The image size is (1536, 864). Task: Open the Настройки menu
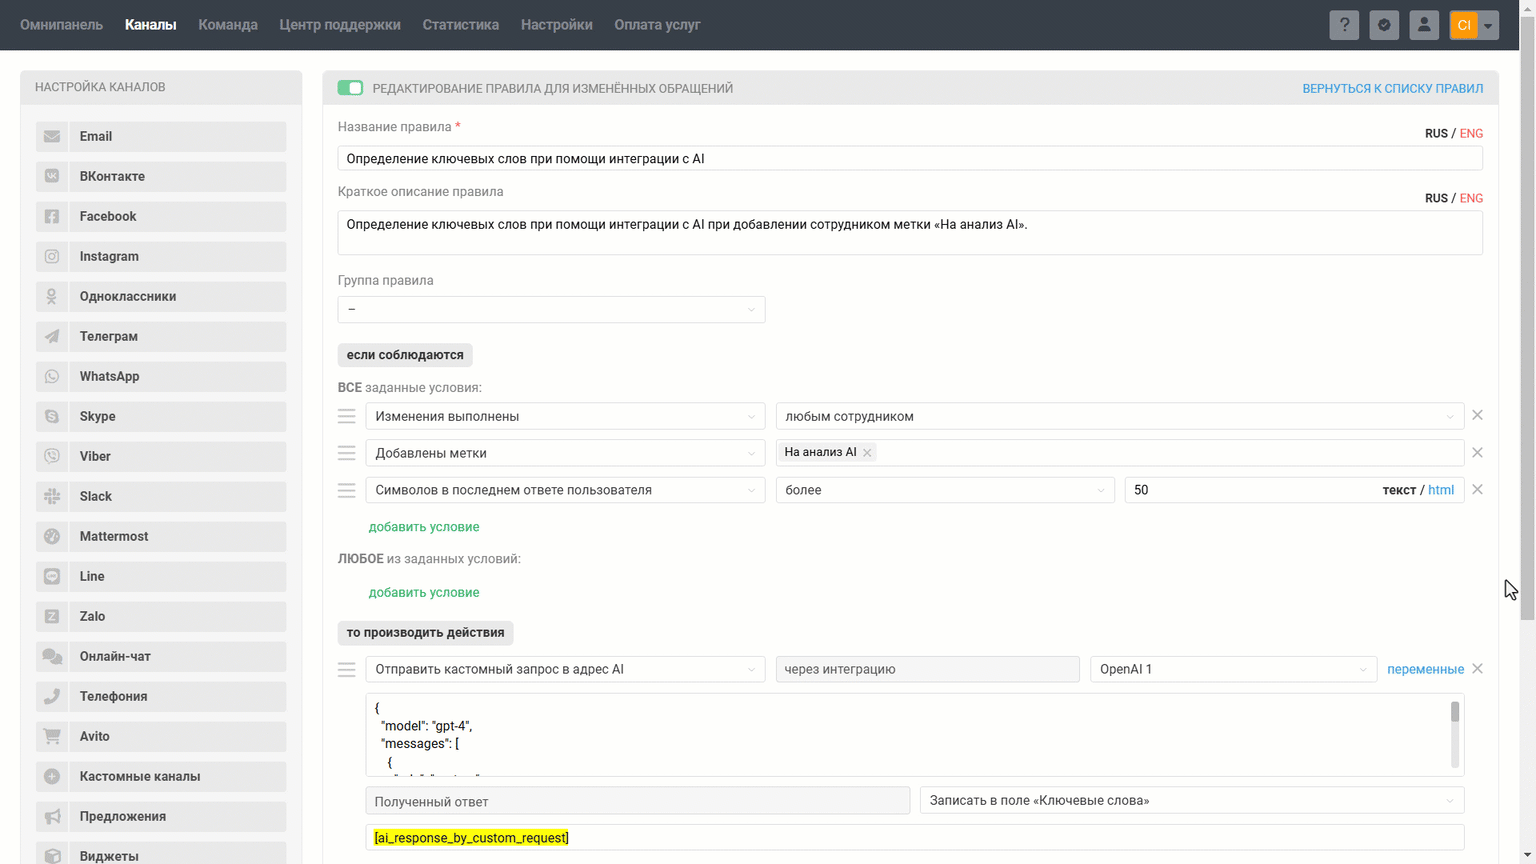pos(556,25)
